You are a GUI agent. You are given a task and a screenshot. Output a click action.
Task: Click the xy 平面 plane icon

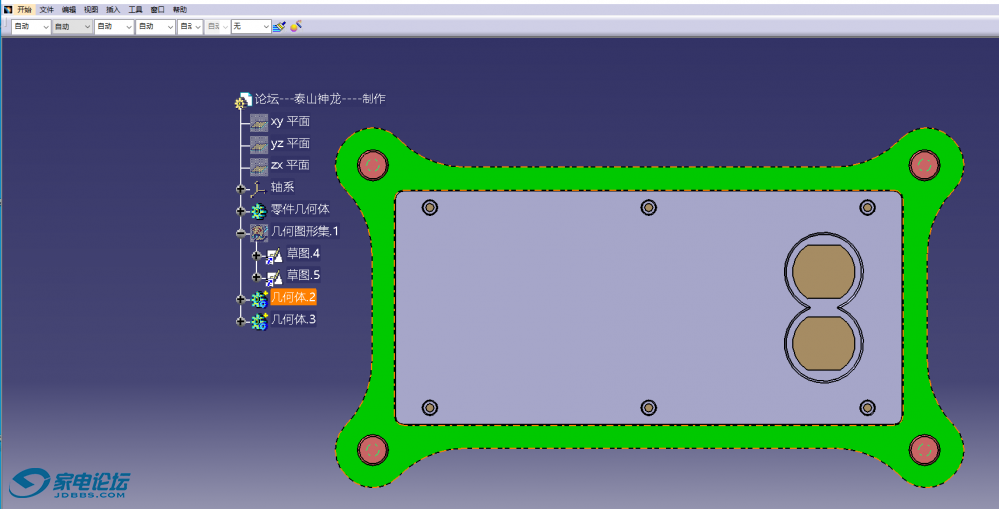point(259,122)
